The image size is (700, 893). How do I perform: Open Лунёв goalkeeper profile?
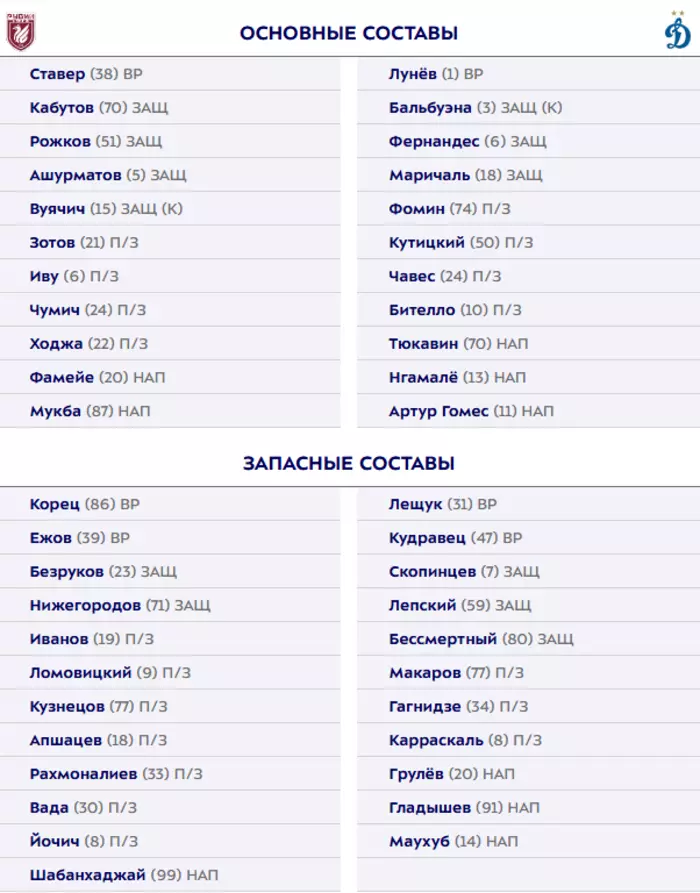pos(412,74)
